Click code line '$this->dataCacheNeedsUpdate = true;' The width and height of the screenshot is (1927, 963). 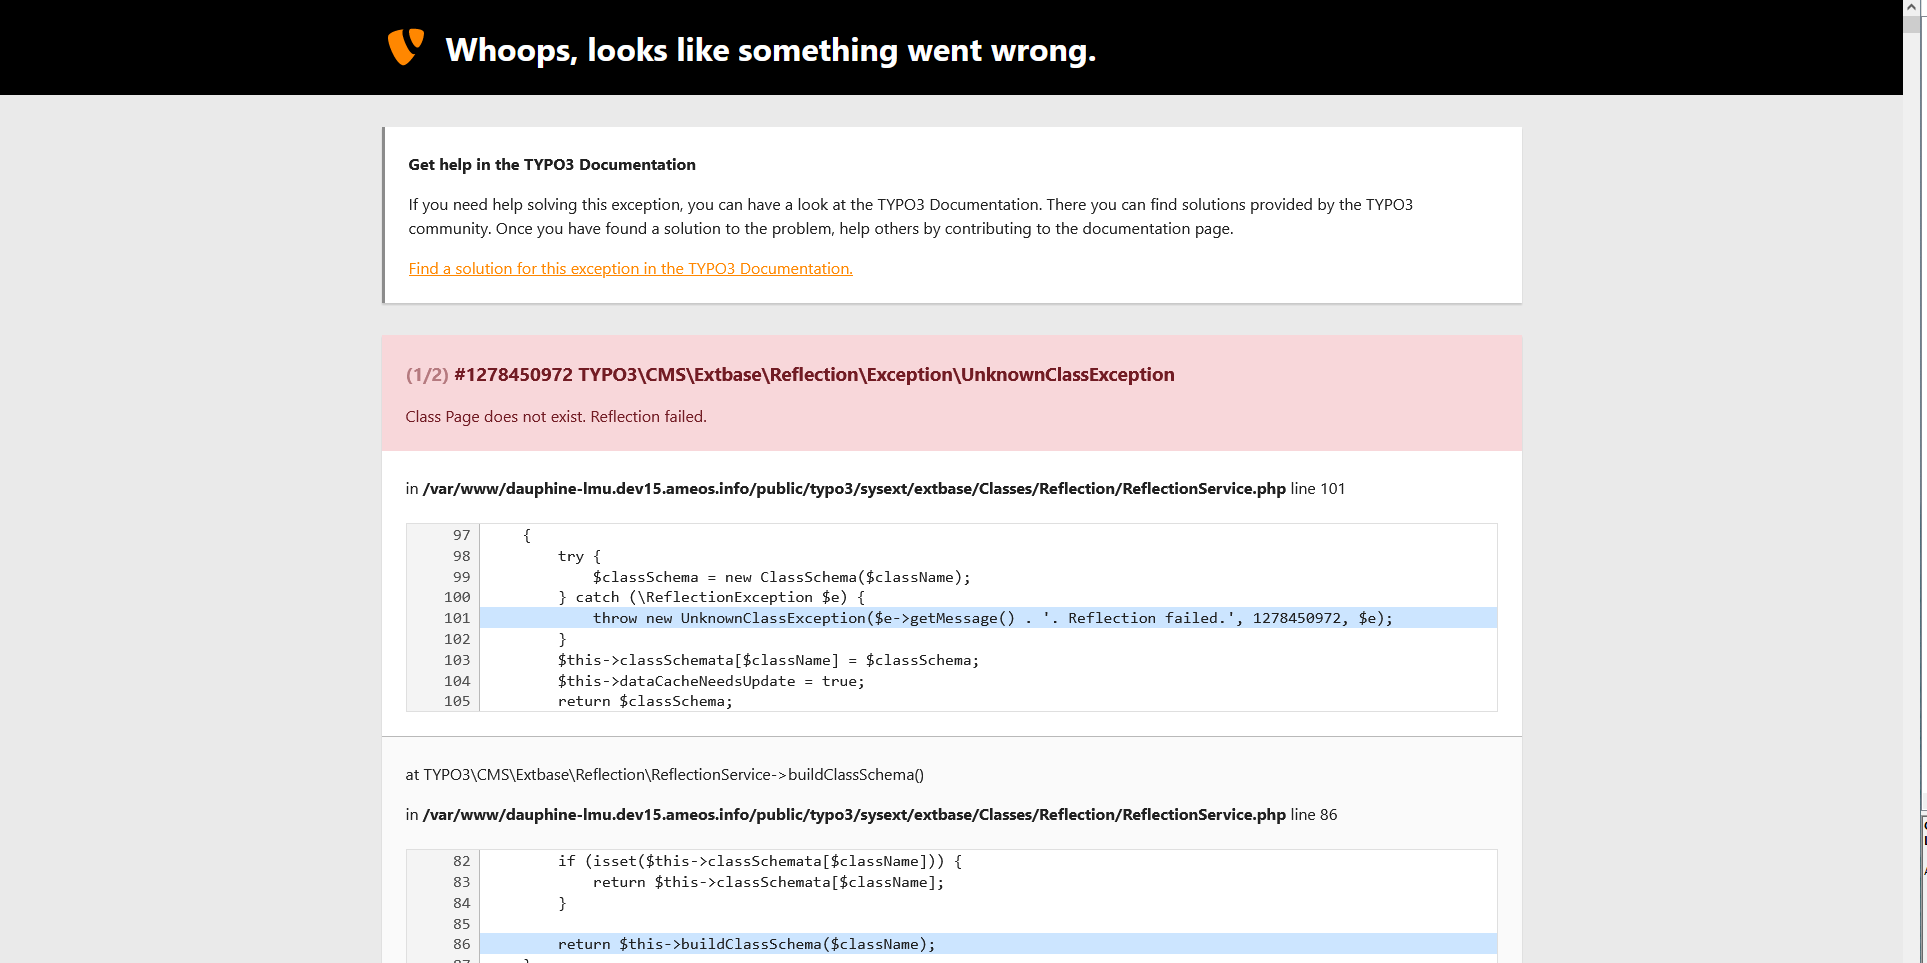click(711, 681)
